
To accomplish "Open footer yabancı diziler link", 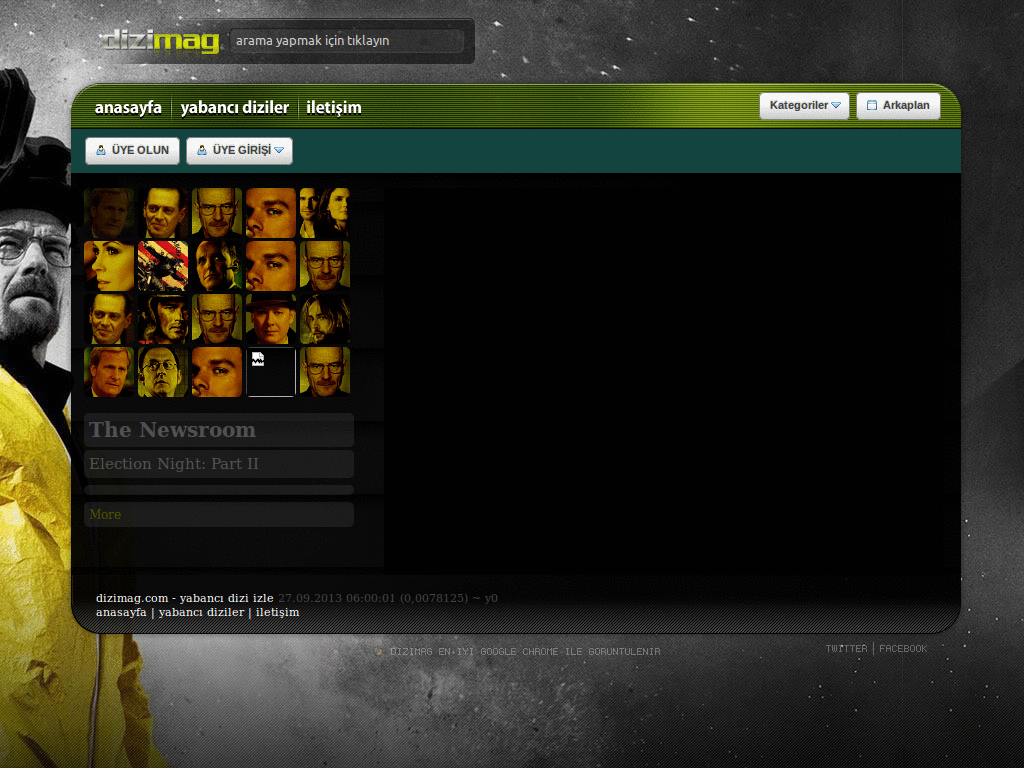I will (201, 612).
